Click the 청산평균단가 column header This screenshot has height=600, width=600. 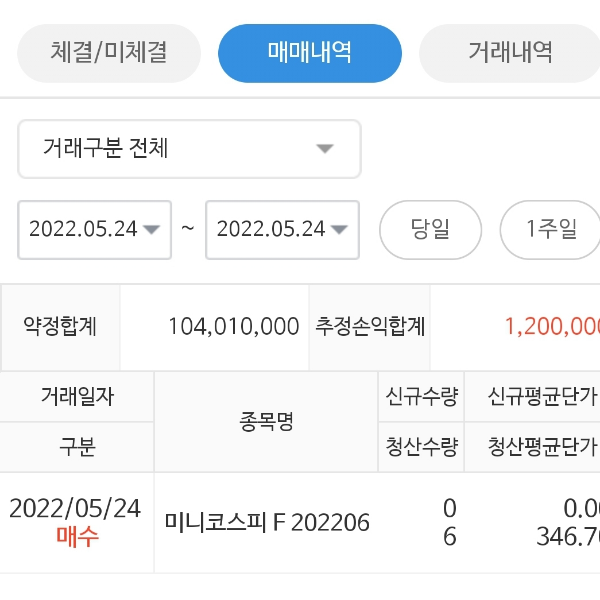[541, 446]
